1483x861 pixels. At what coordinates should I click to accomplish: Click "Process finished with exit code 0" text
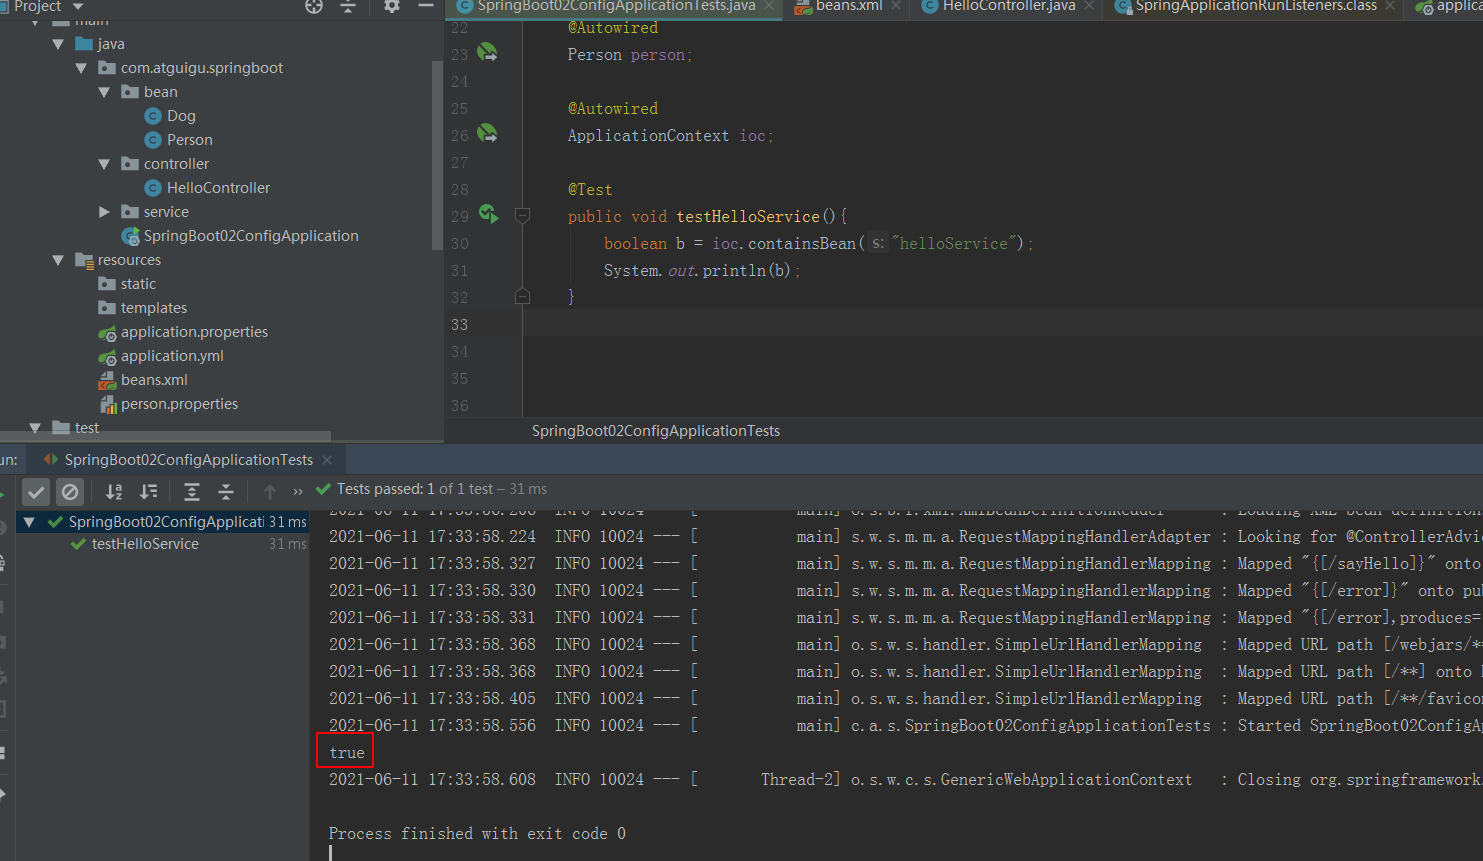(x=477, y=833)
